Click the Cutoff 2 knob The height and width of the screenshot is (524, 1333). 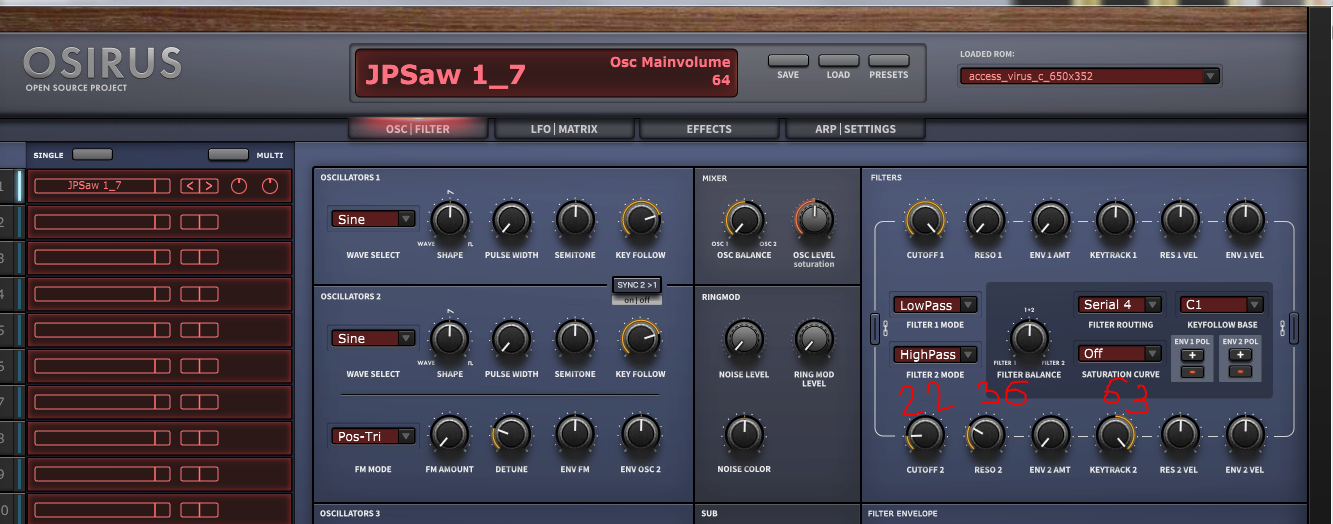924,434
